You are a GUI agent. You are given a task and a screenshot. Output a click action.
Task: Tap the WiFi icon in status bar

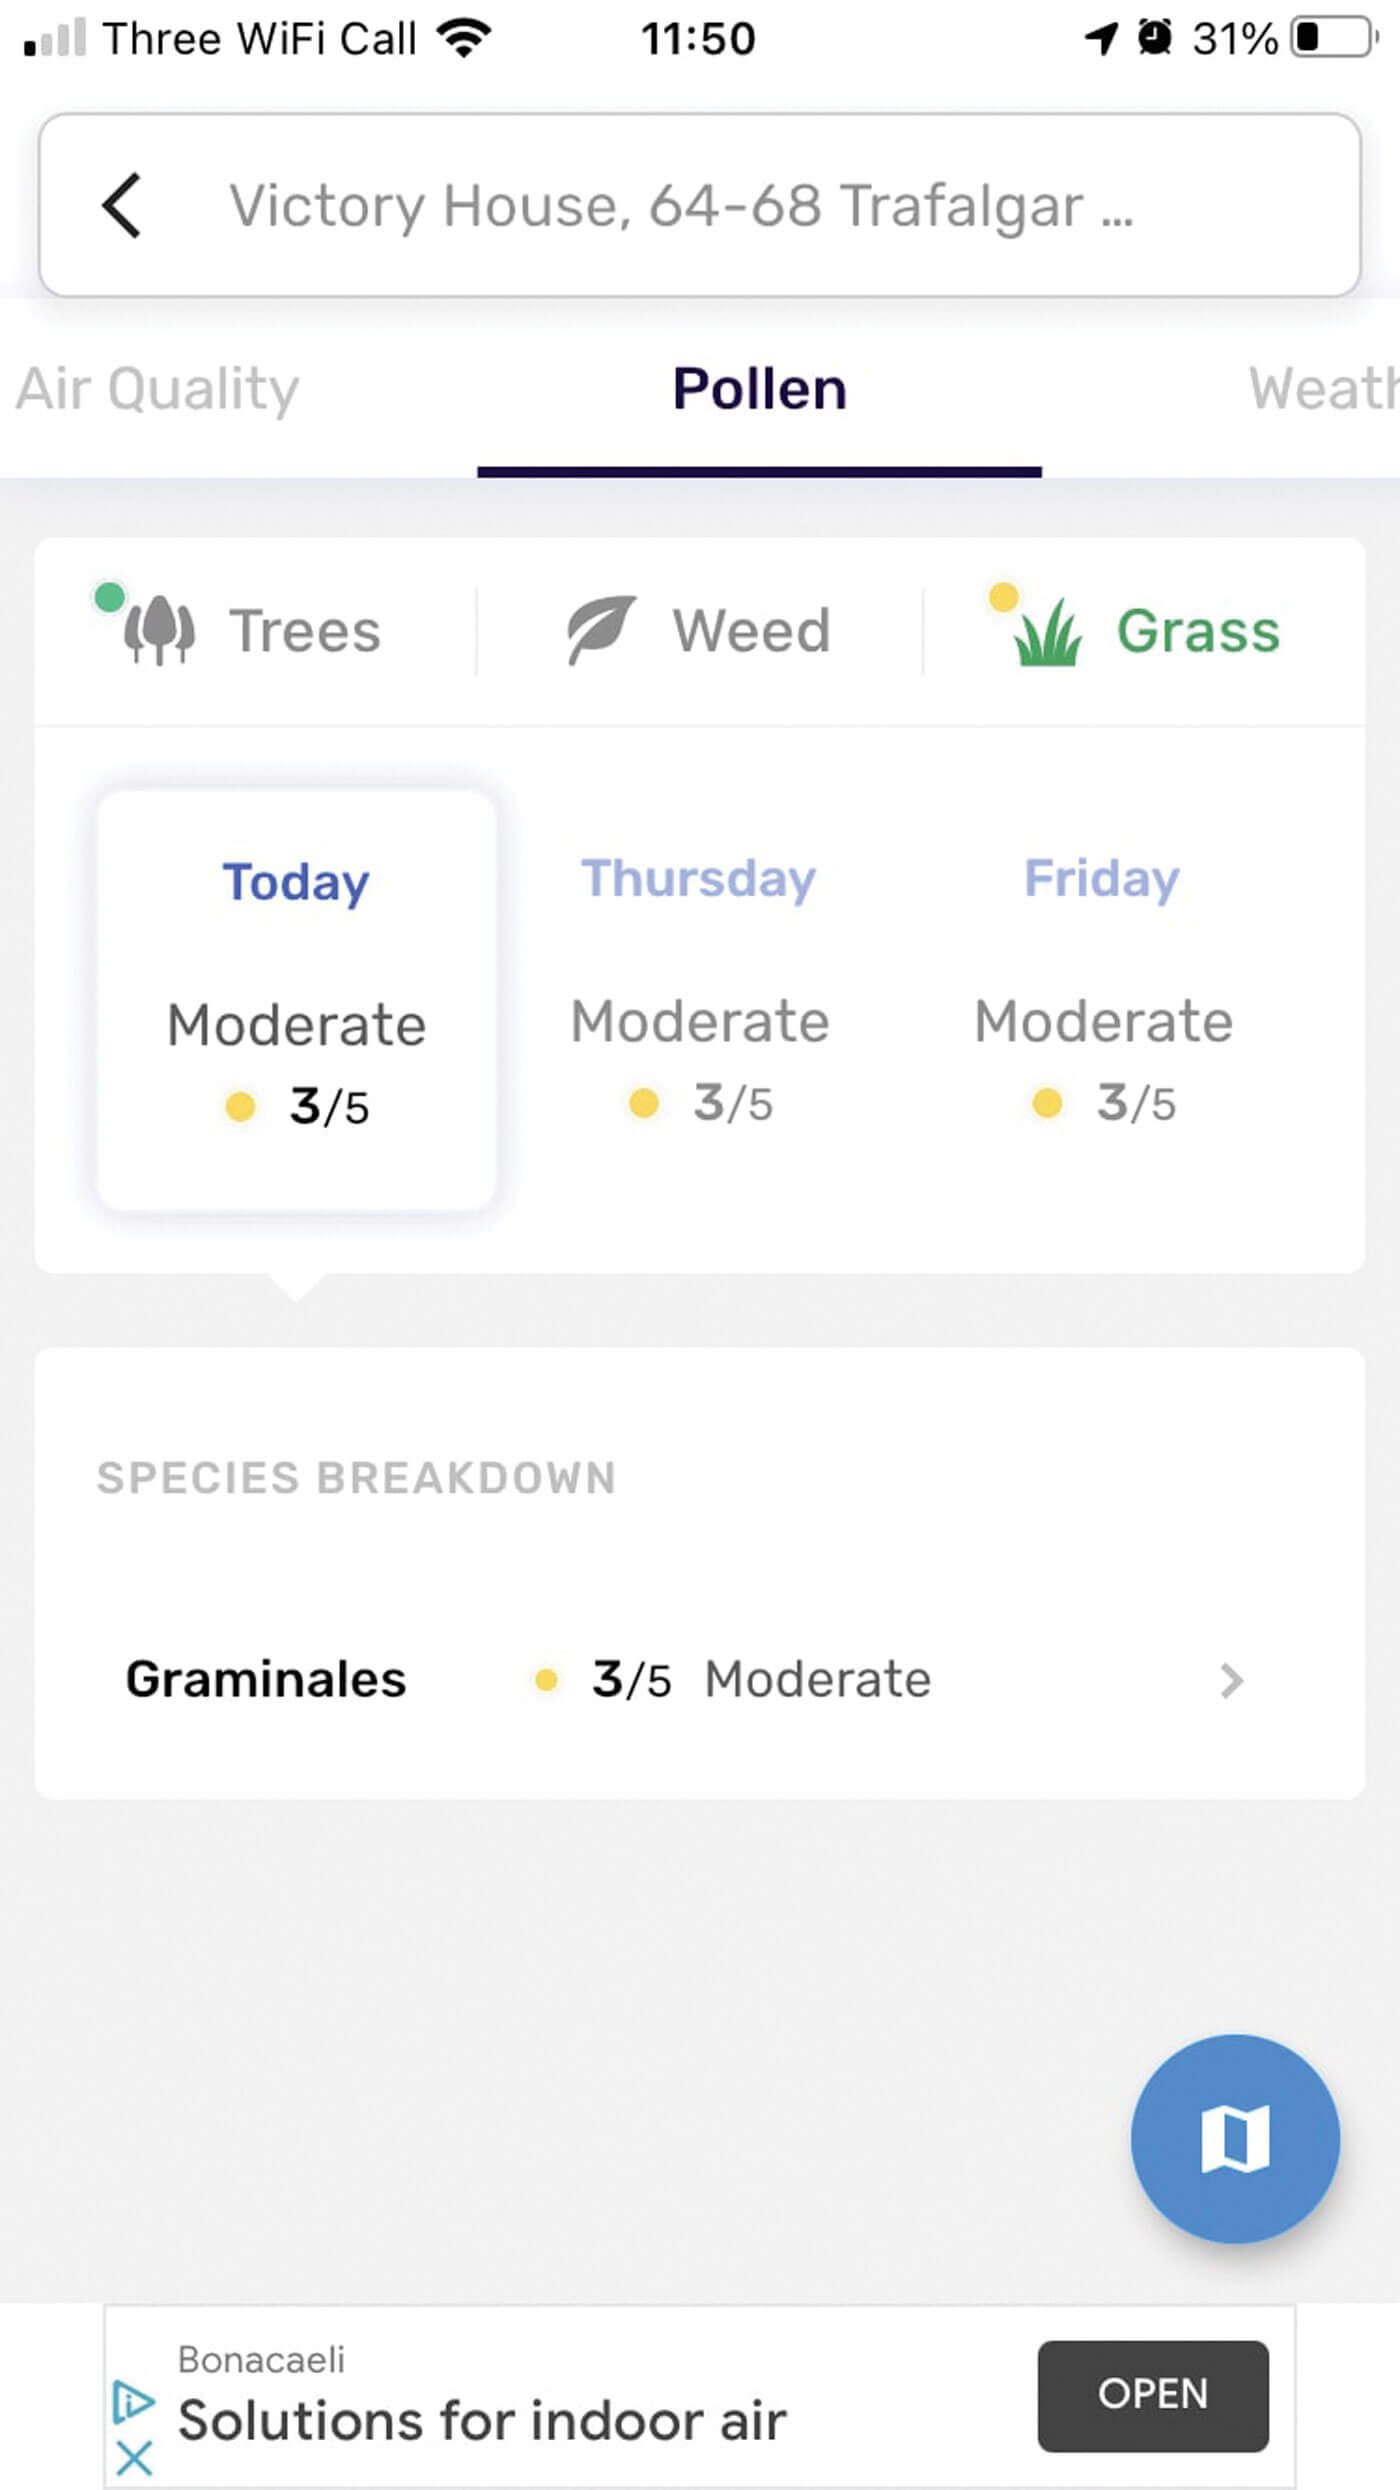[x=464, y=39]
